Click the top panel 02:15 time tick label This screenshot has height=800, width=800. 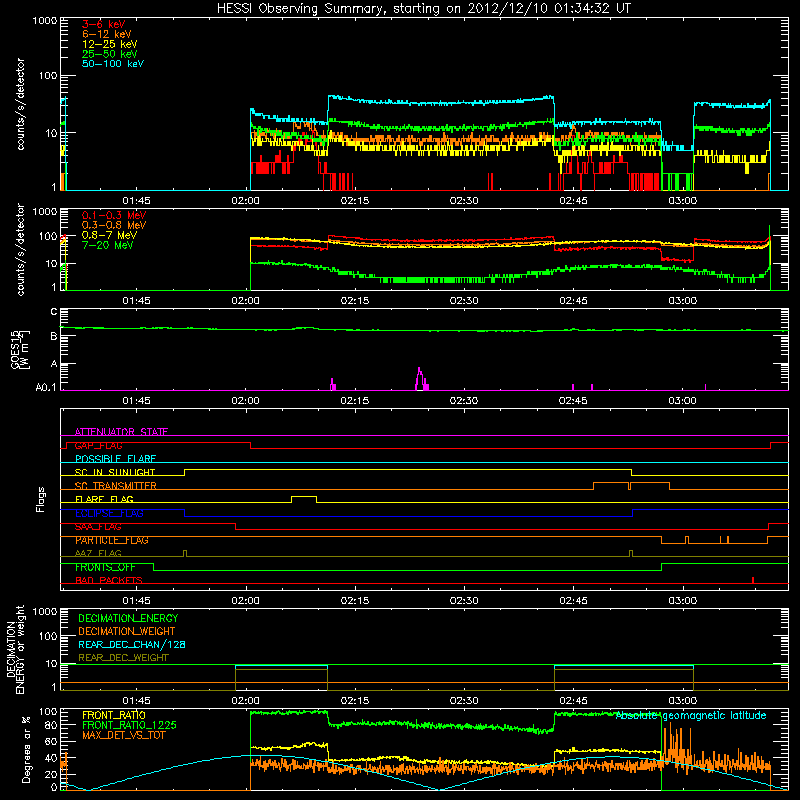tap(355, 201)
